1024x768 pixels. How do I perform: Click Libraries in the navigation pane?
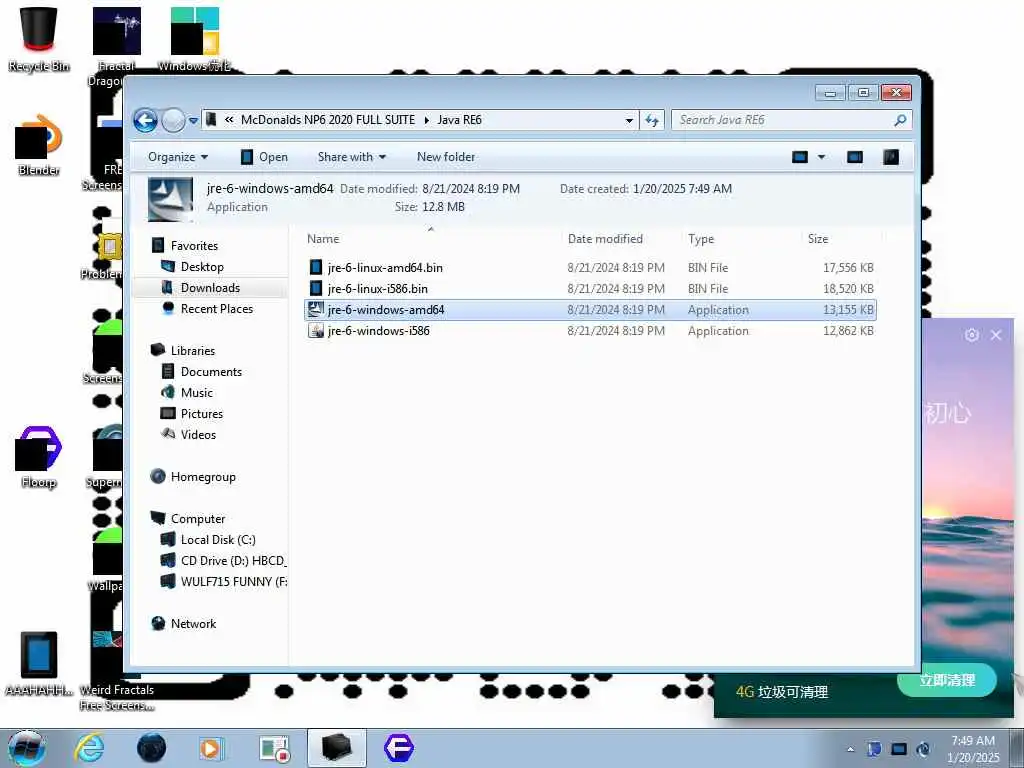[x=193, y=351]
